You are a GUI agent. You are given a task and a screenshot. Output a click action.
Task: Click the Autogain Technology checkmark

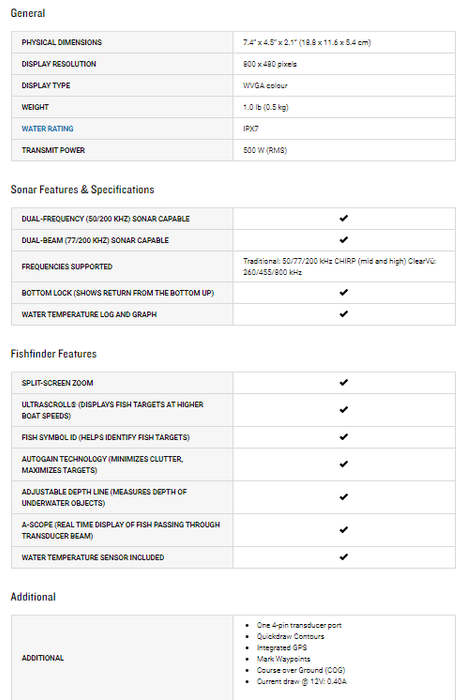343,464
